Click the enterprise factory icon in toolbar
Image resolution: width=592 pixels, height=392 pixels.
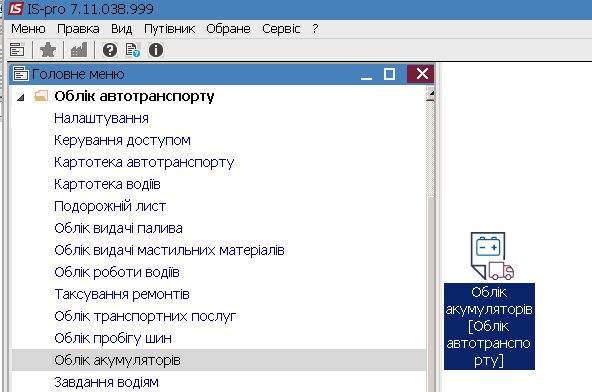click(x=79, y=50)
